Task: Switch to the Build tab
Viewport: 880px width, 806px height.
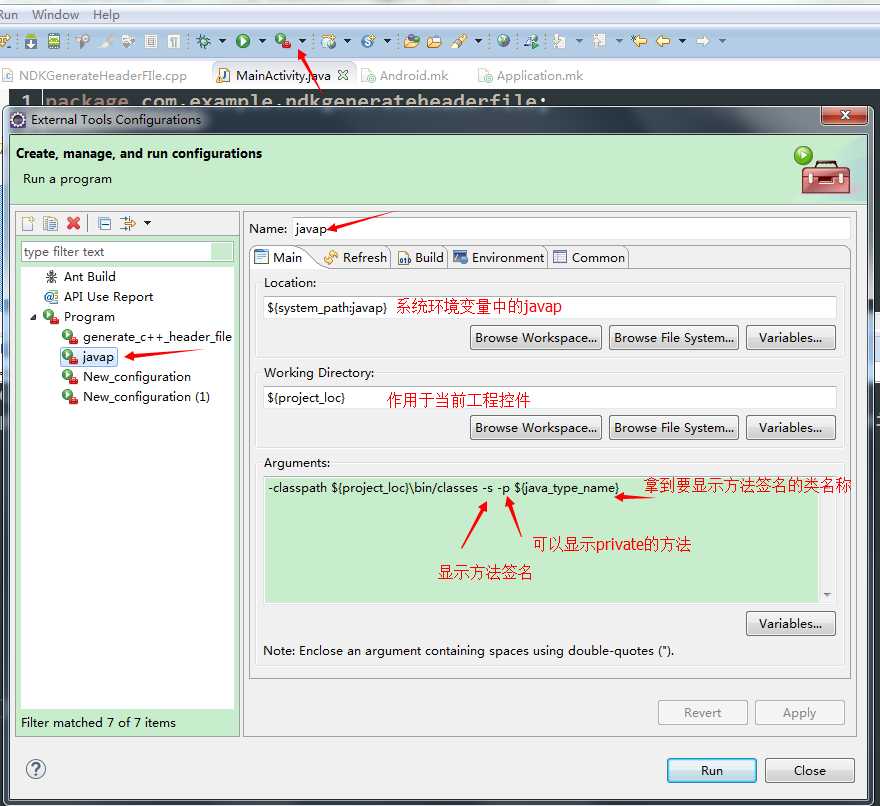Action: tap(421, 258)
